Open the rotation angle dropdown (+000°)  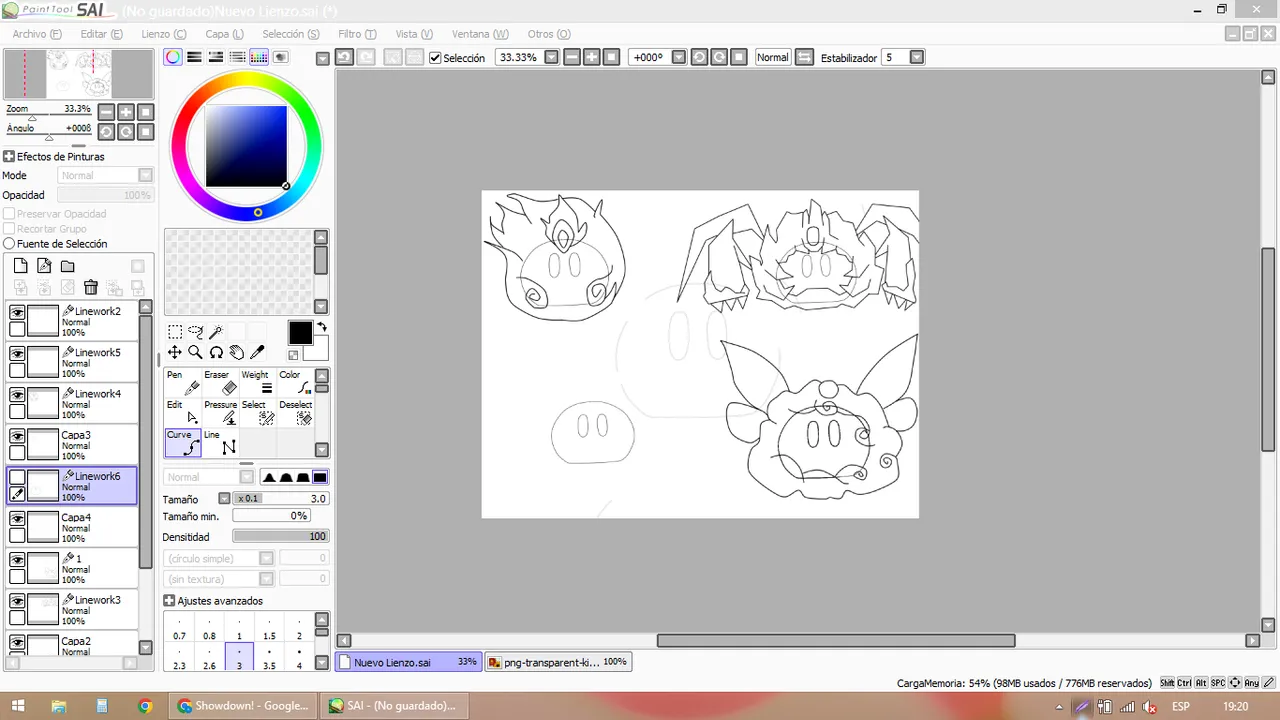(679, 57)
